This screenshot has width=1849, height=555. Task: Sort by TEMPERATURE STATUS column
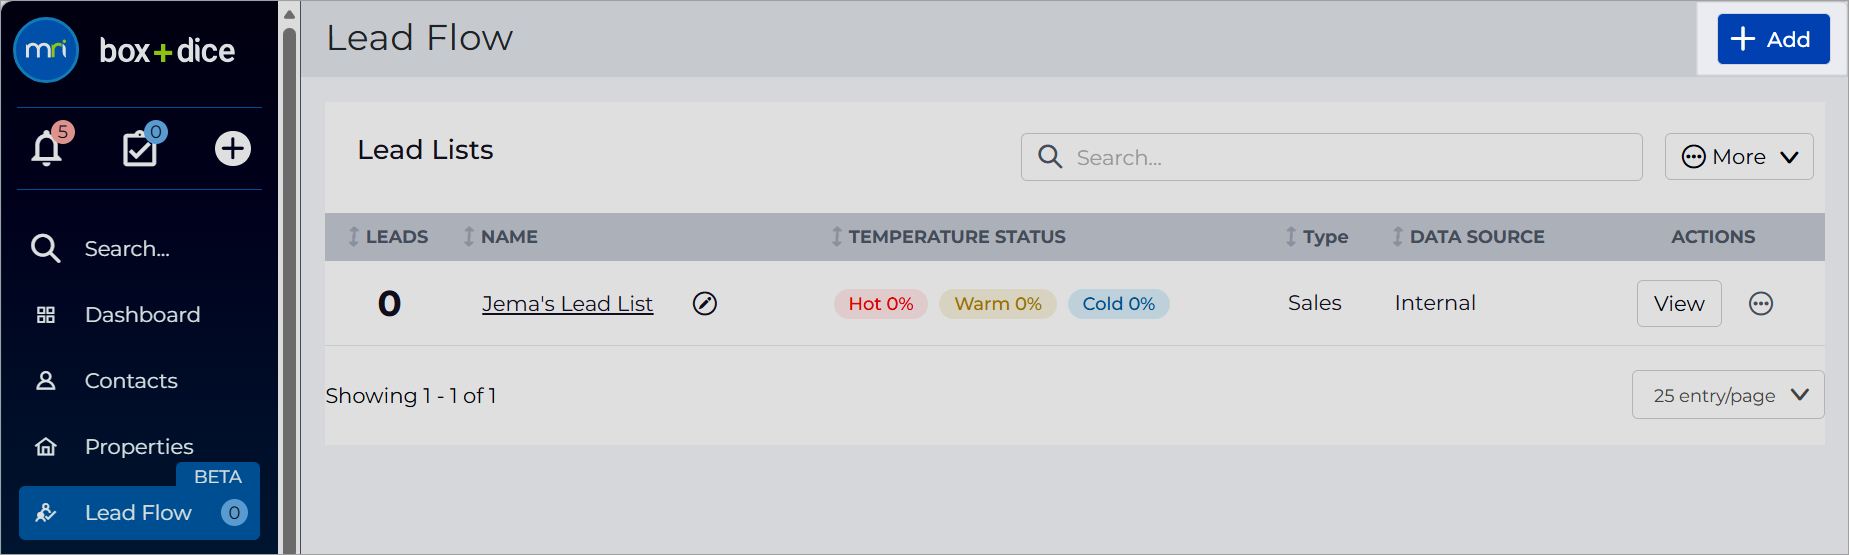pos(948,237)
